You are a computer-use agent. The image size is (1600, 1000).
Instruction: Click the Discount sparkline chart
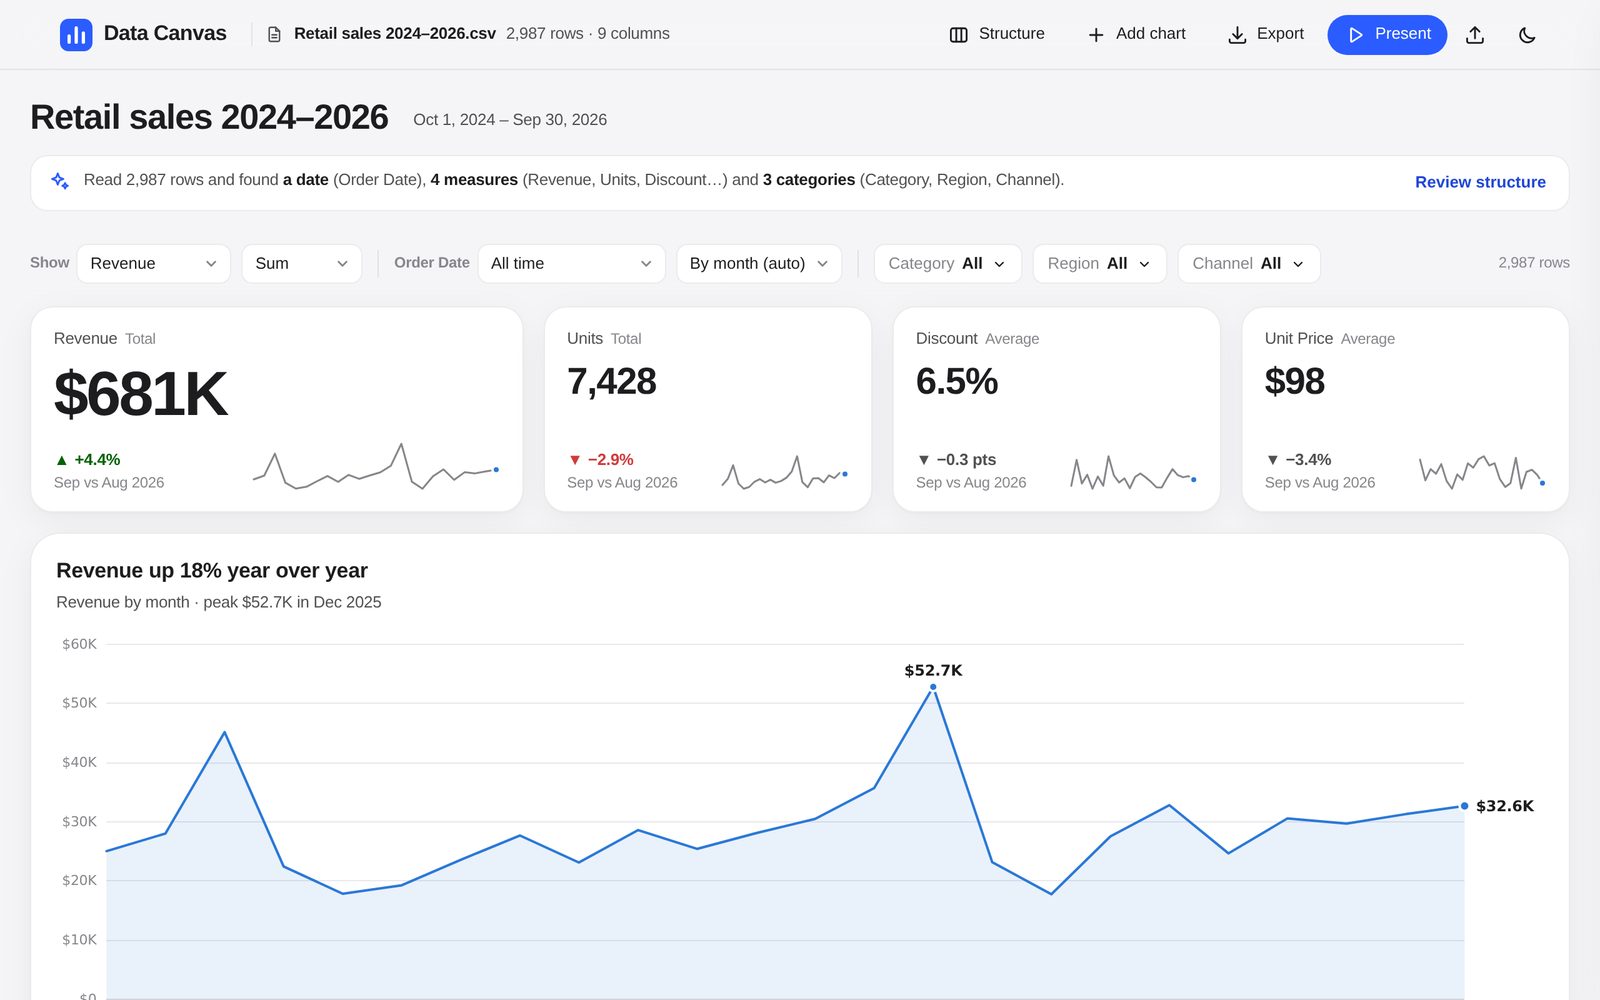click(1133, 472)
